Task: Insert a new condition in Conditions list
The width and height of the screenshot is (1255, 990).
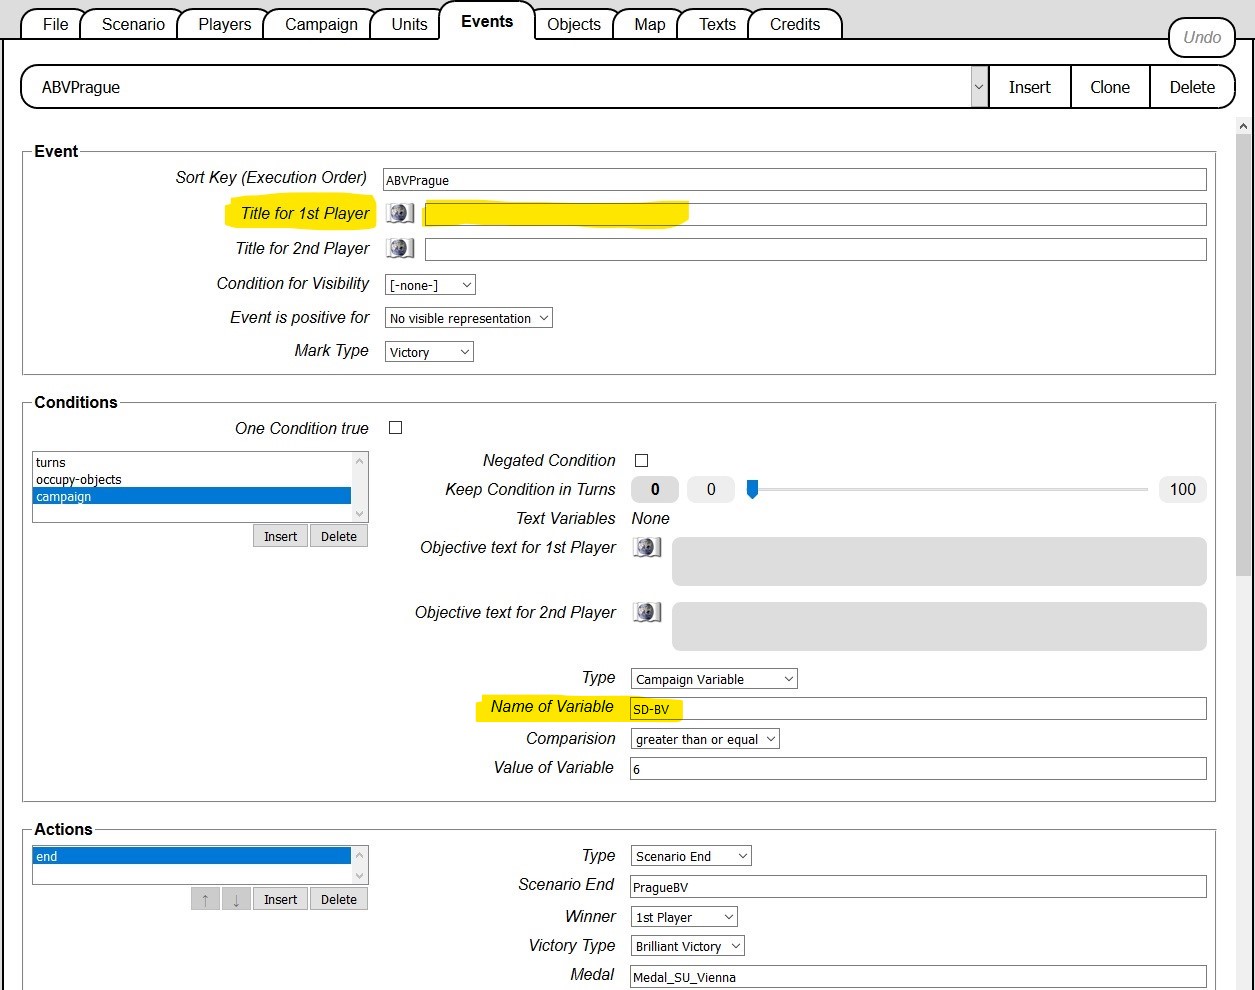Action: click(x=280, y=536)
